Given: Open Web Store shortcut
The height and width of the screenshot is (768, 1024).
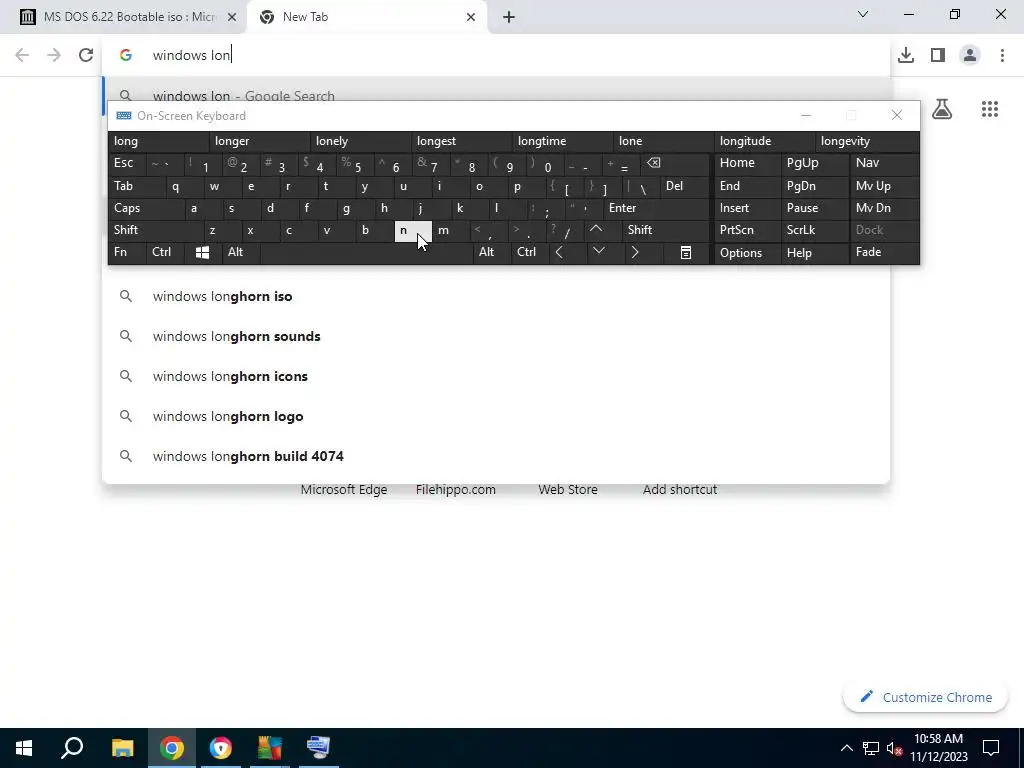Looking at the screenshot, I should tap(568, 490).
